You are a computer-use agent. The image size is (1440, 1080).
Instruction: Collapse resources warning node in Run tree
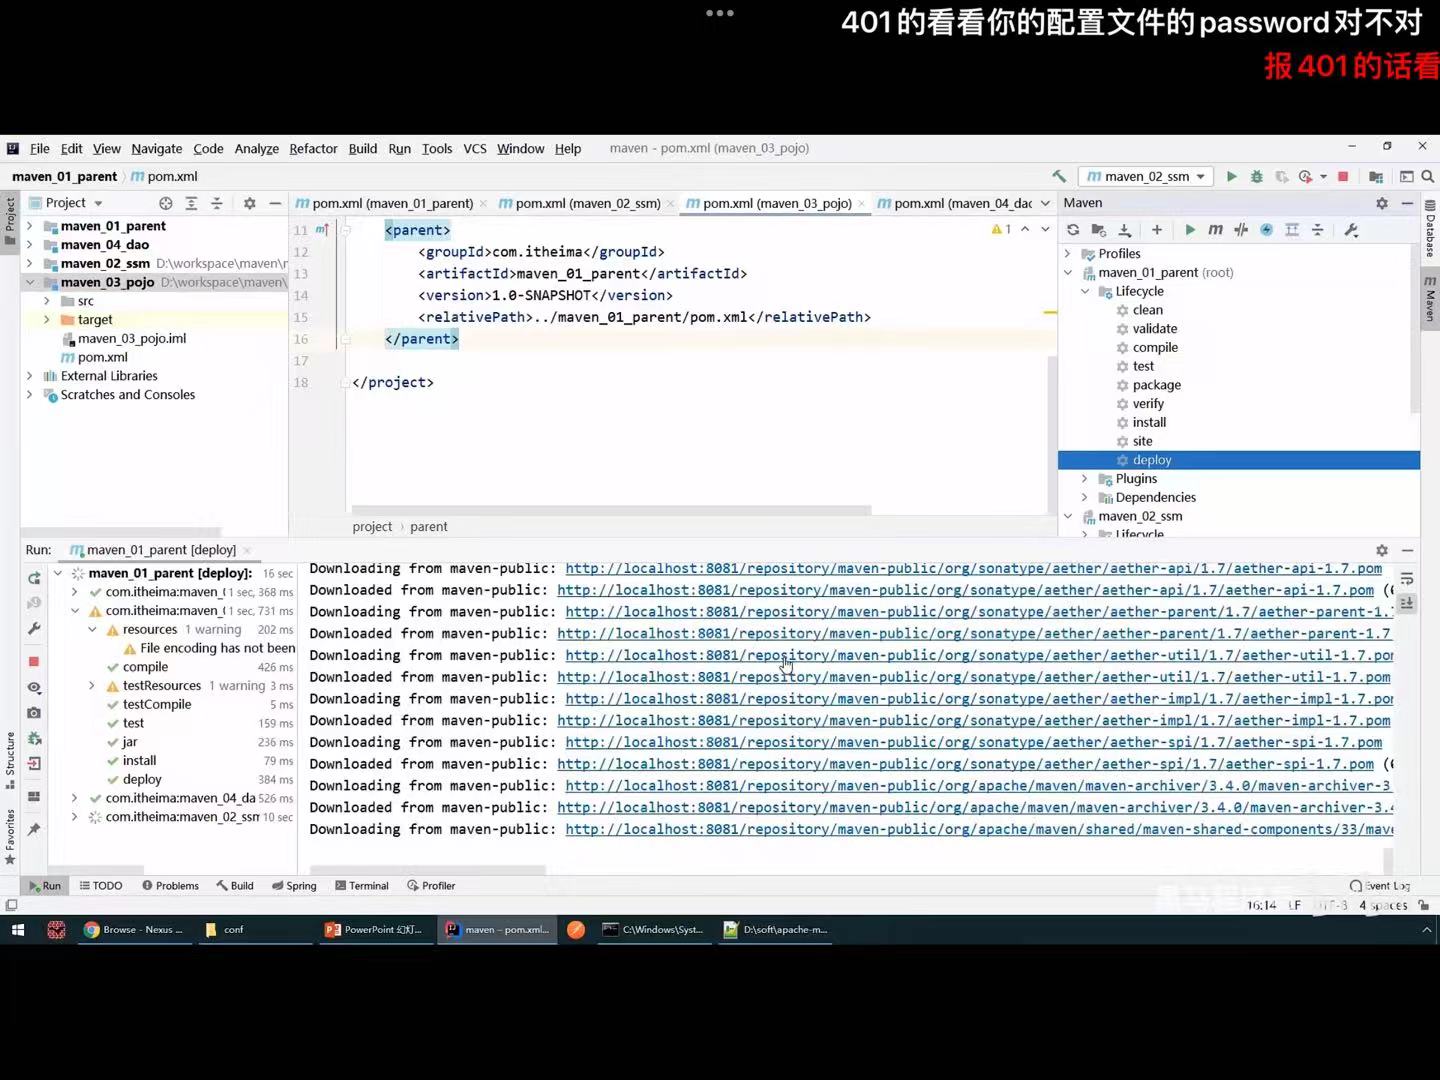click(x=92, y=630)
